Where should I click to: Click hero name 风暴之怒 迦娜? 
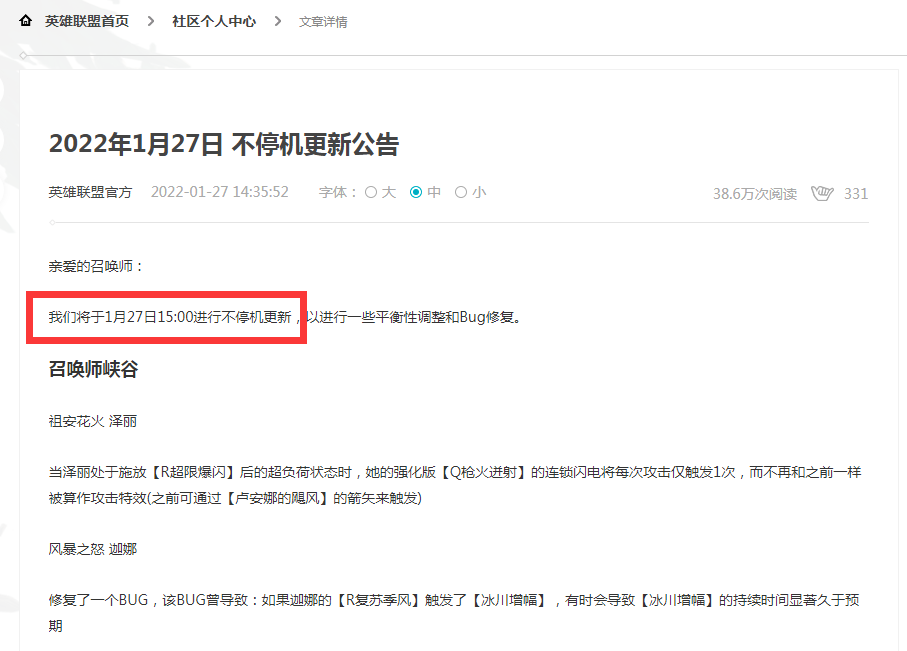pos(93,549)
